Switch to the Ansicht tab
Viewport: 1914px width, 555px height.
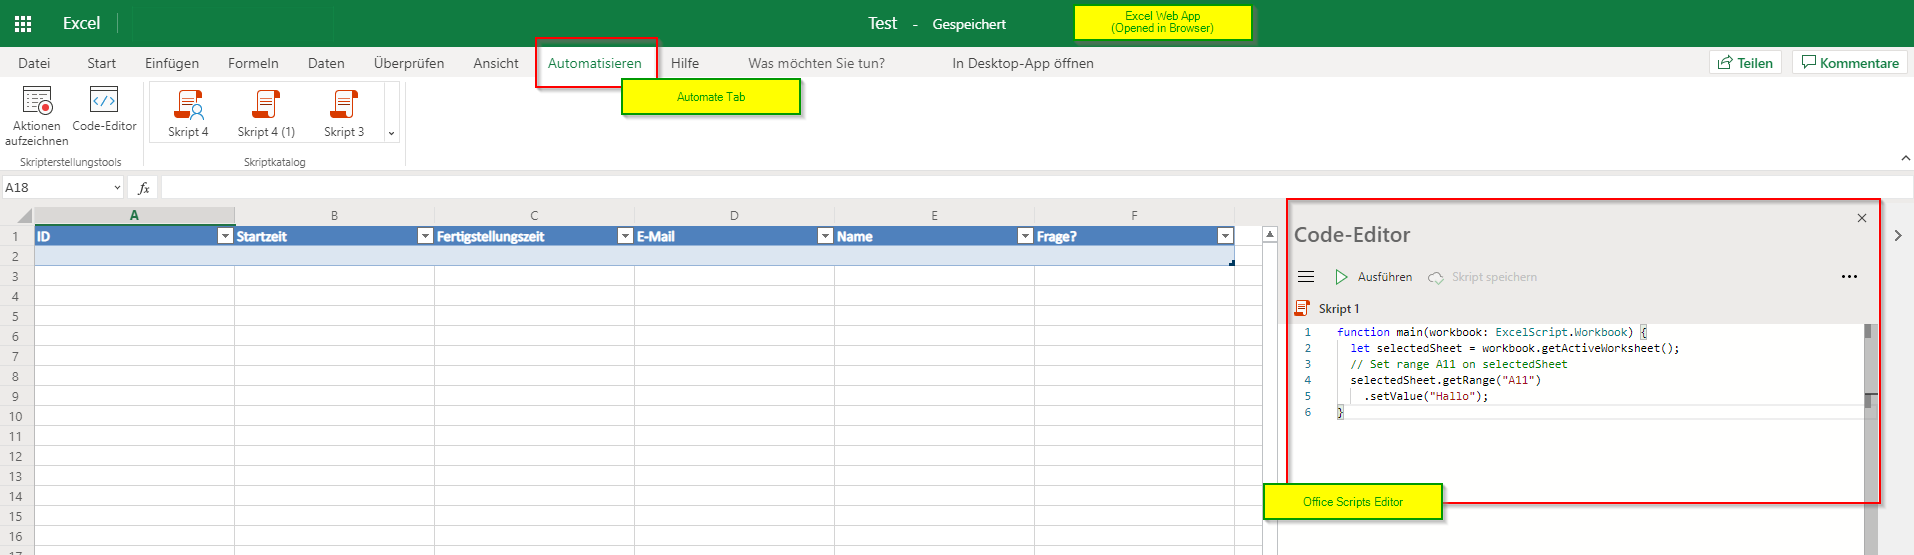tap(496, 63)
